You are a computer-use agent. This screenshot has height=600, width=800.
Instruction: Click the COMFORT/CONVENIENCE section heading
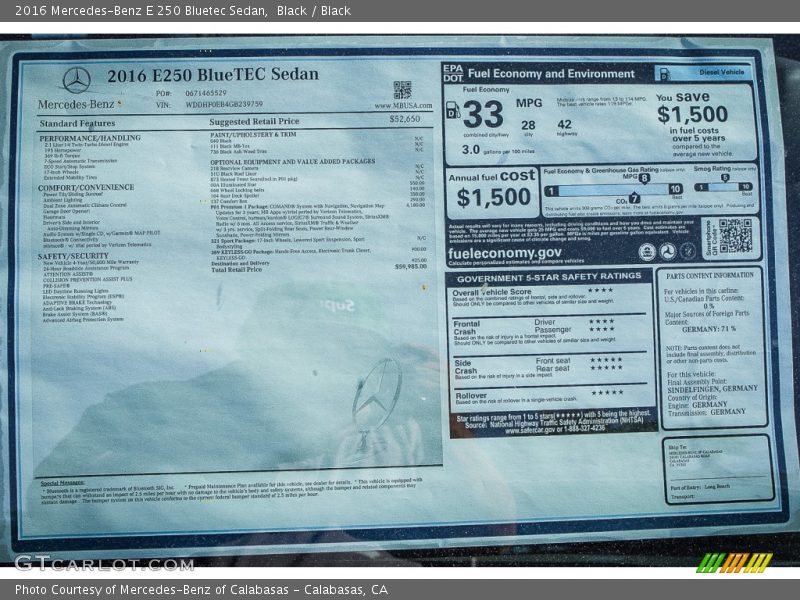tap(86, 187)
